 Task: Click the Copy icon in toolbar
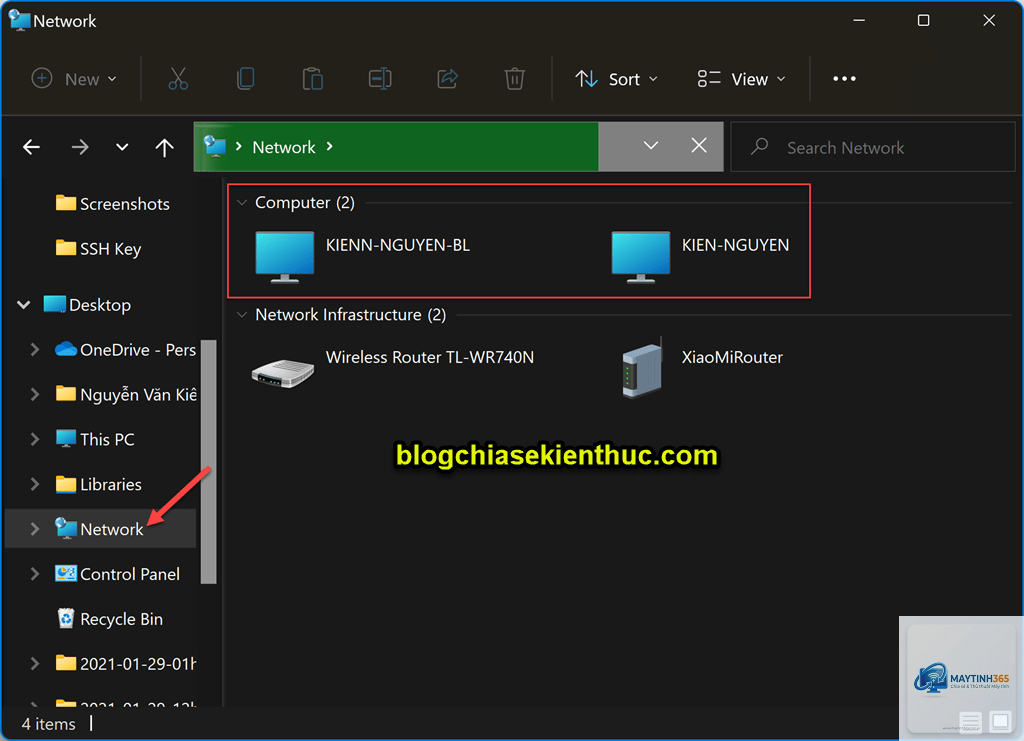tap(246, 79)
